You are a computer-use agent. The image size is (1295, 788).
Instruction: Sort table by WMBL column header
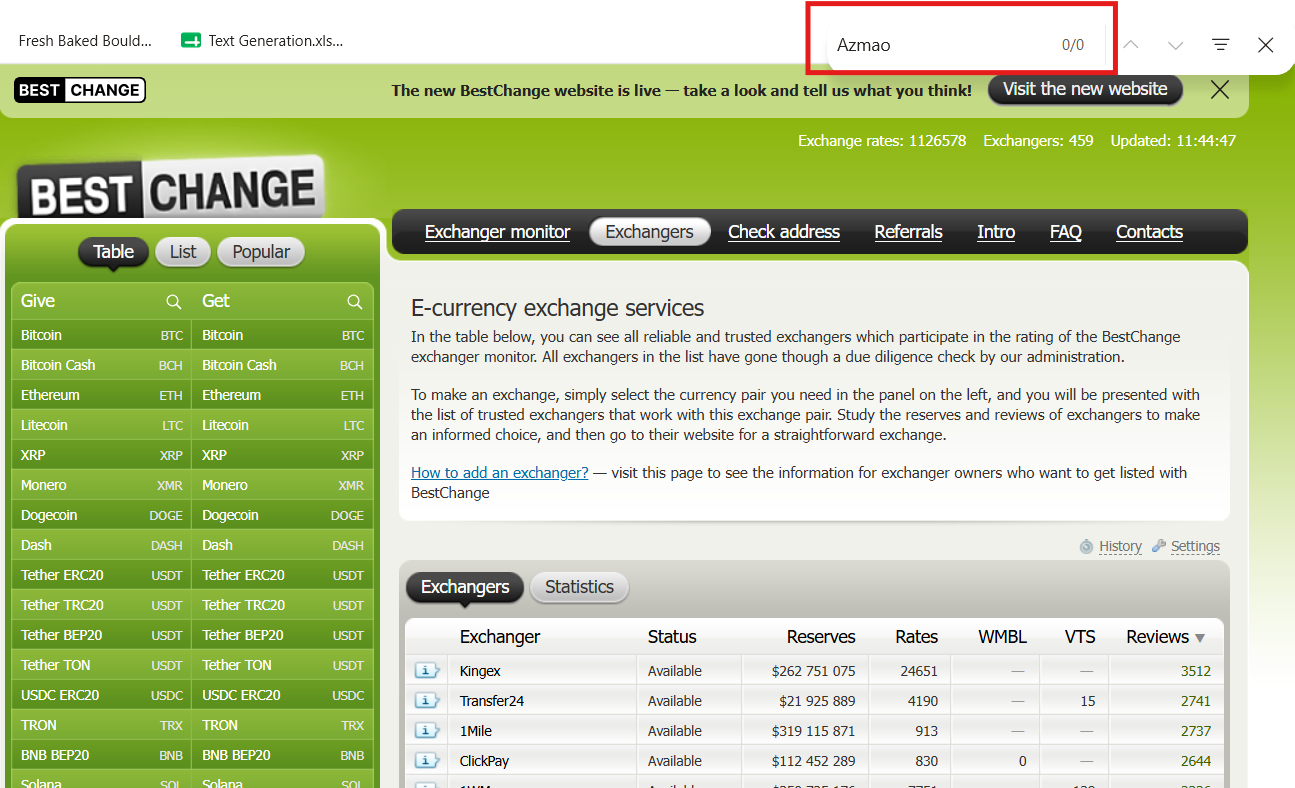(x=1003, y=637)
